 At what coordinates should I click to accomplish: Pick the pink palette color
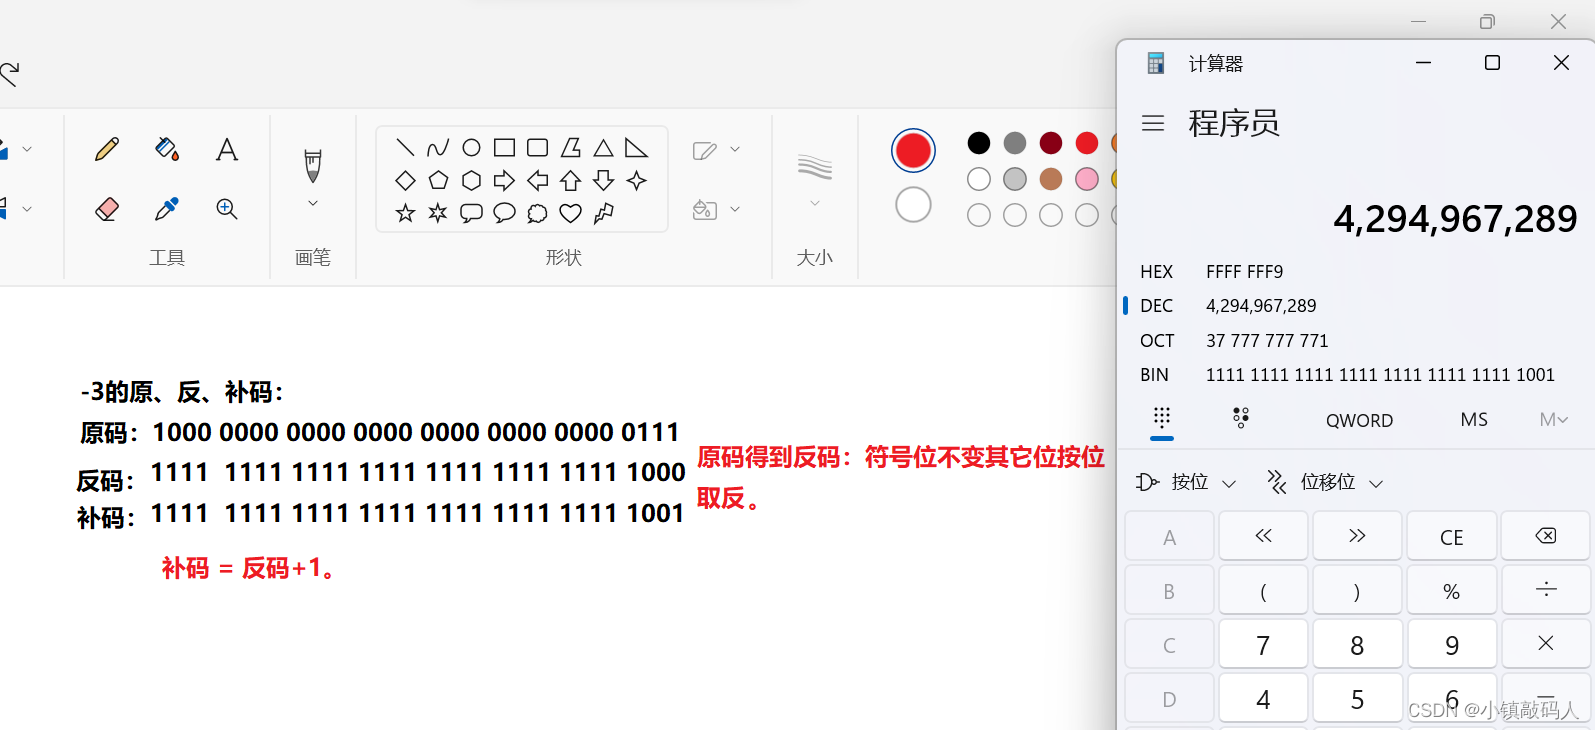coord(1087,179)
